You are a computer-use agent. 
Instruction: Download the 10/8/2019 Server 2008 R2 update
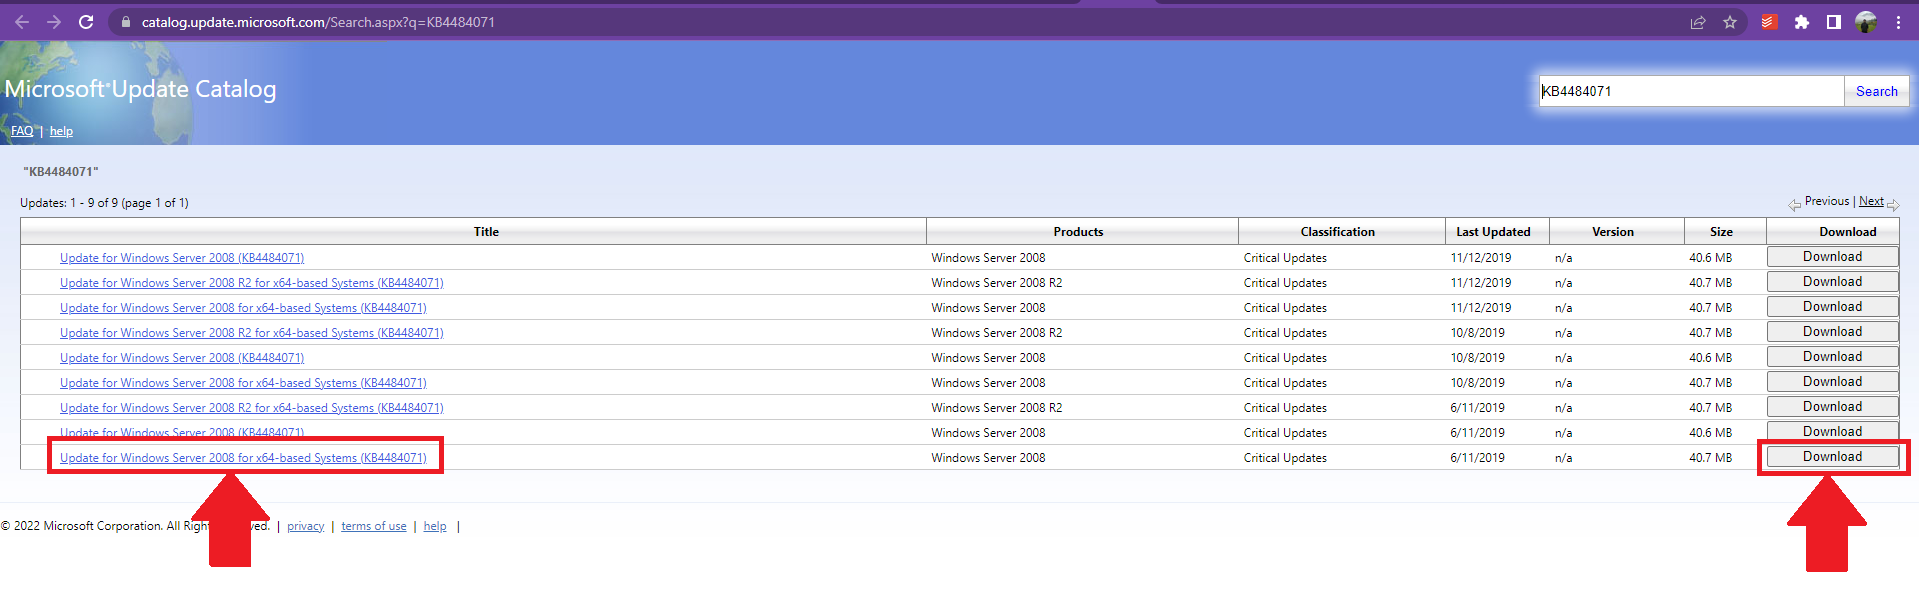pyautogui.click(x=1832, y=332)
